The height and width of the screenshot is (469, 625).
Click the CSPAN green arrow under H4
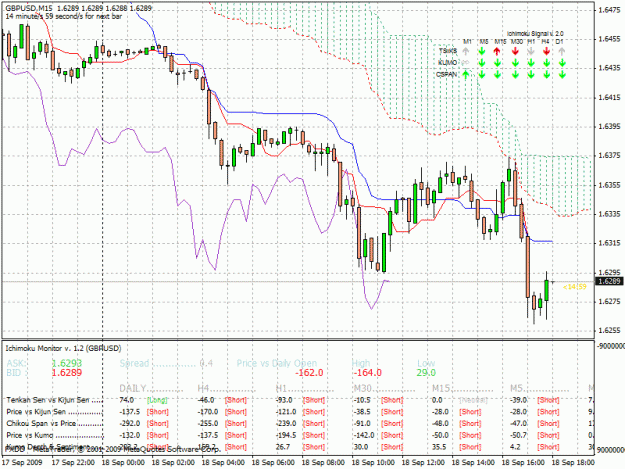(x=546, y=74)
